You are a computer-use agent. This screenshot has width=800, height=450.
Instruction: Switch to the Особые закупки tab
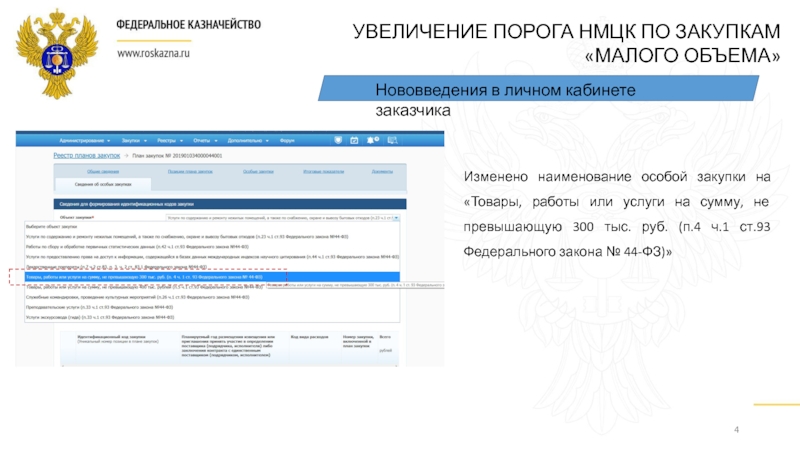[258, 171]
